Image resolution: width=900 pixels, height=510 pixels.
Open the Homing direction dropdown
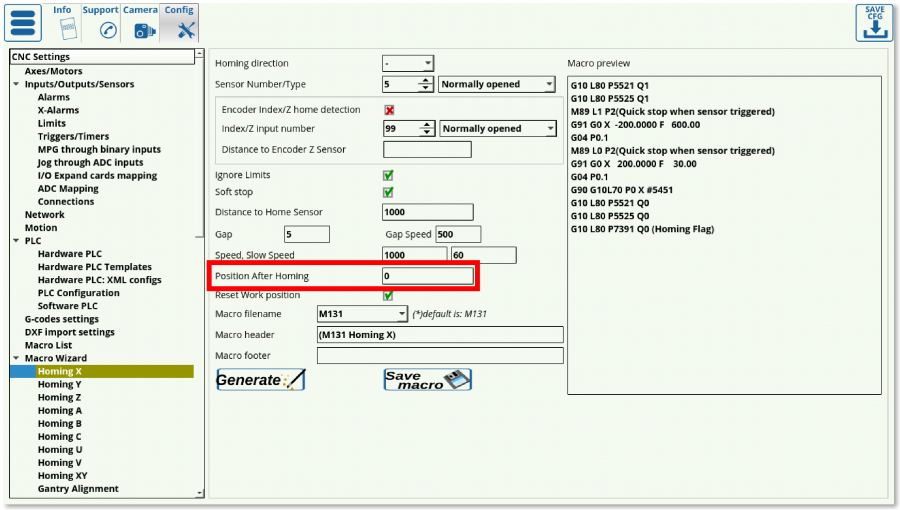click(408, 63)
